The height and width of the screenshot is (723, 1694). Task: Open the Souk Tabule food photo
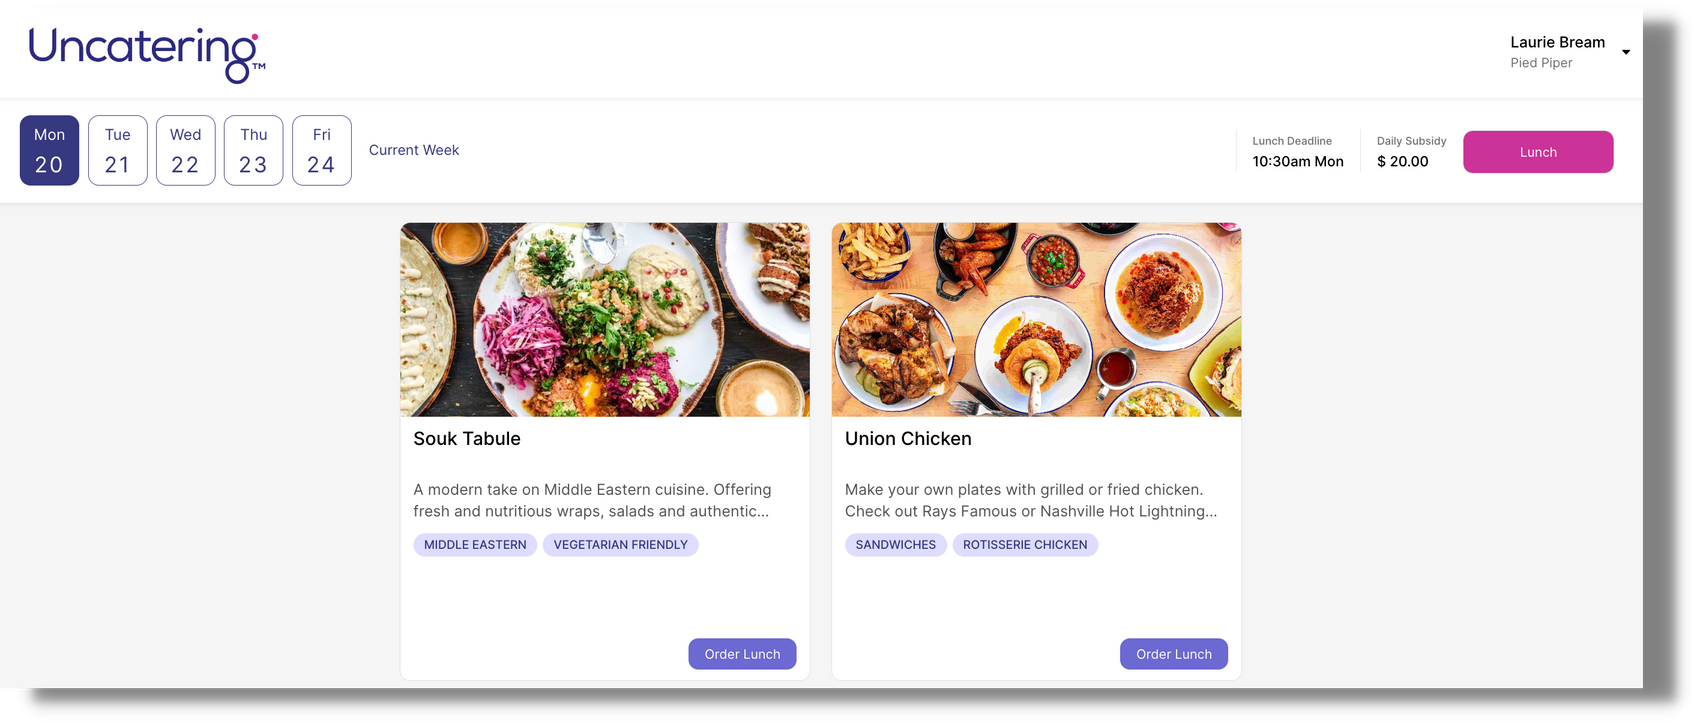click(x=605, y=319)
